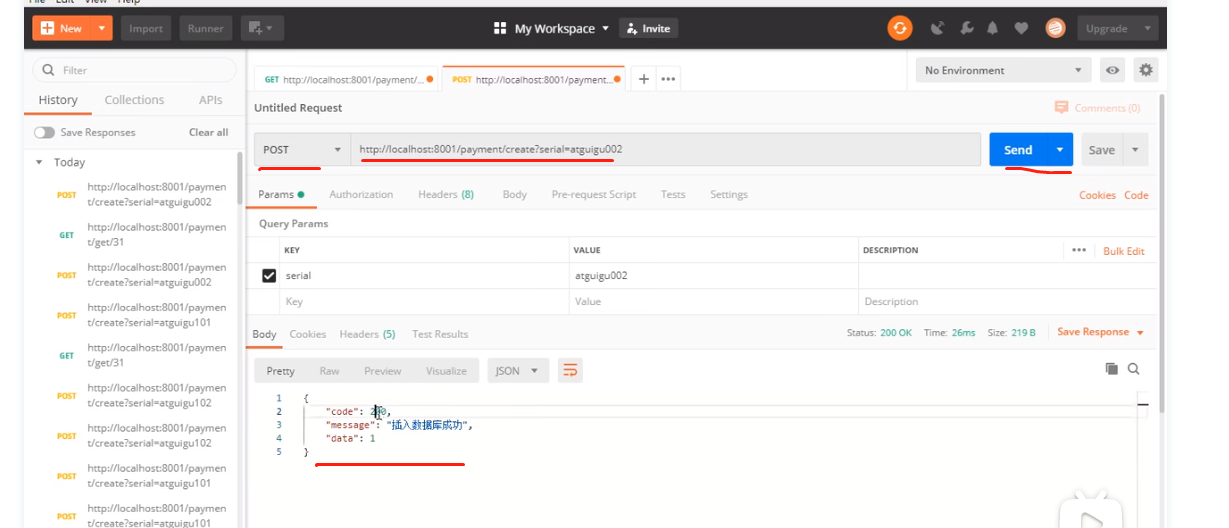Open the request Body tab
This screenshot has width=1229, height=528.
[x=515, y=194]
